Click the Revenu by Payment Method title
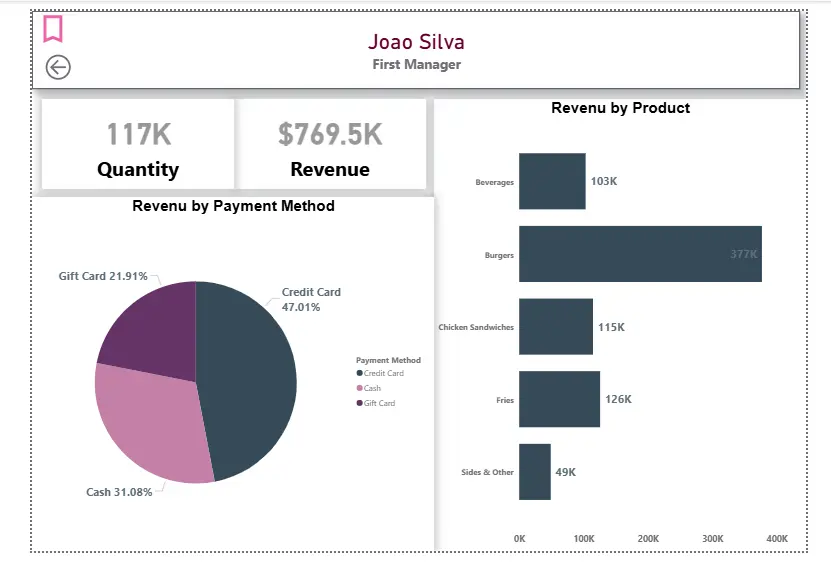Viewport: 831px width, 563px height. [233, 206]
